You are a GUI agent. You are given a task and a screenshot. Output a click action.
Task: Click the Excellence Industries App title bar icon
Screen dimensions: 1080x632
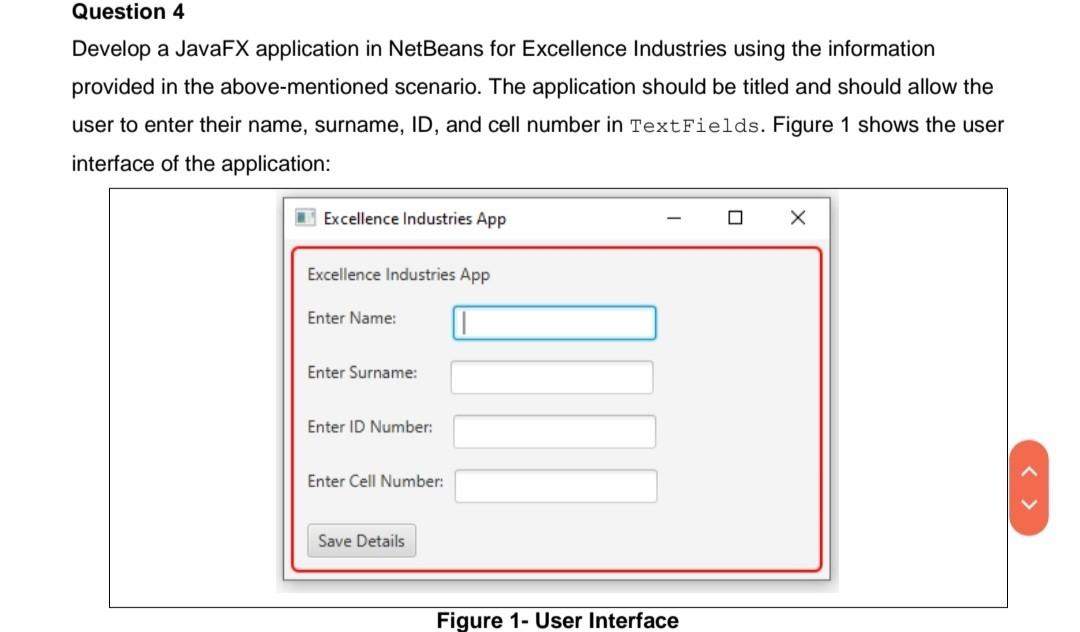pyautogui.click(x=305, y=217)
